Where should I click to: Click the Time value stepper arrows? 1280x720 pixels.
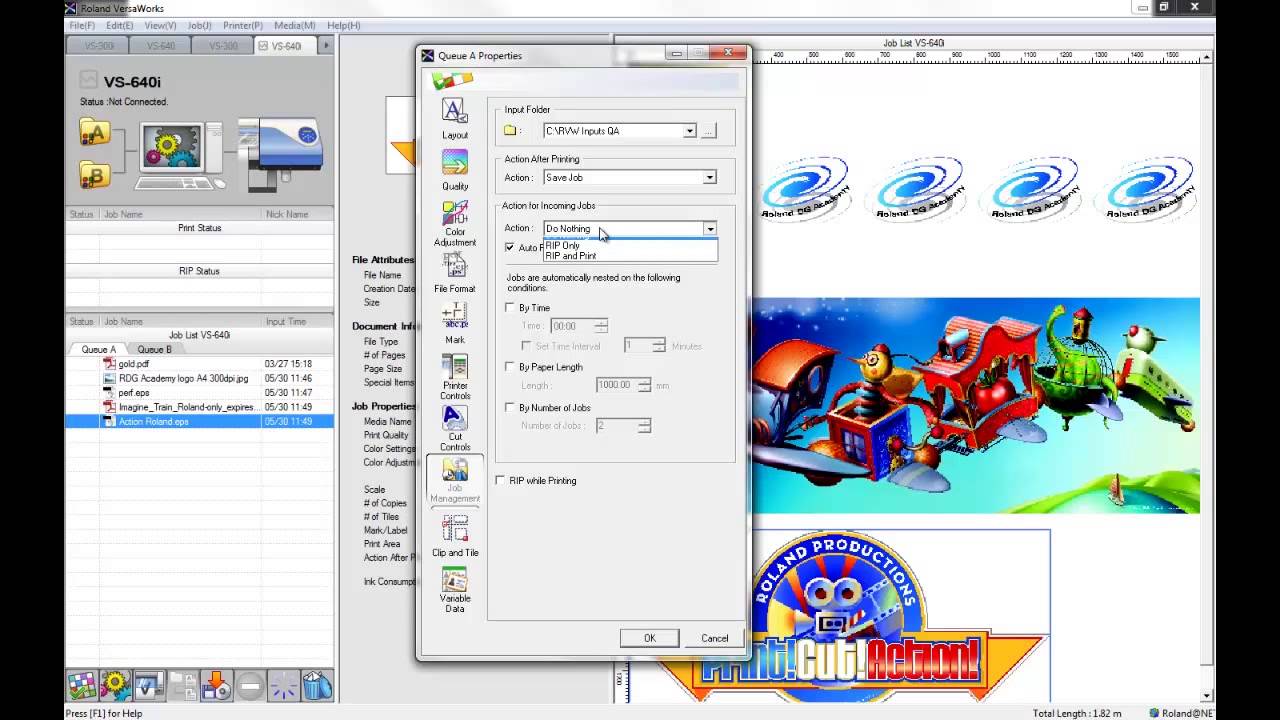tap(601, 326)
